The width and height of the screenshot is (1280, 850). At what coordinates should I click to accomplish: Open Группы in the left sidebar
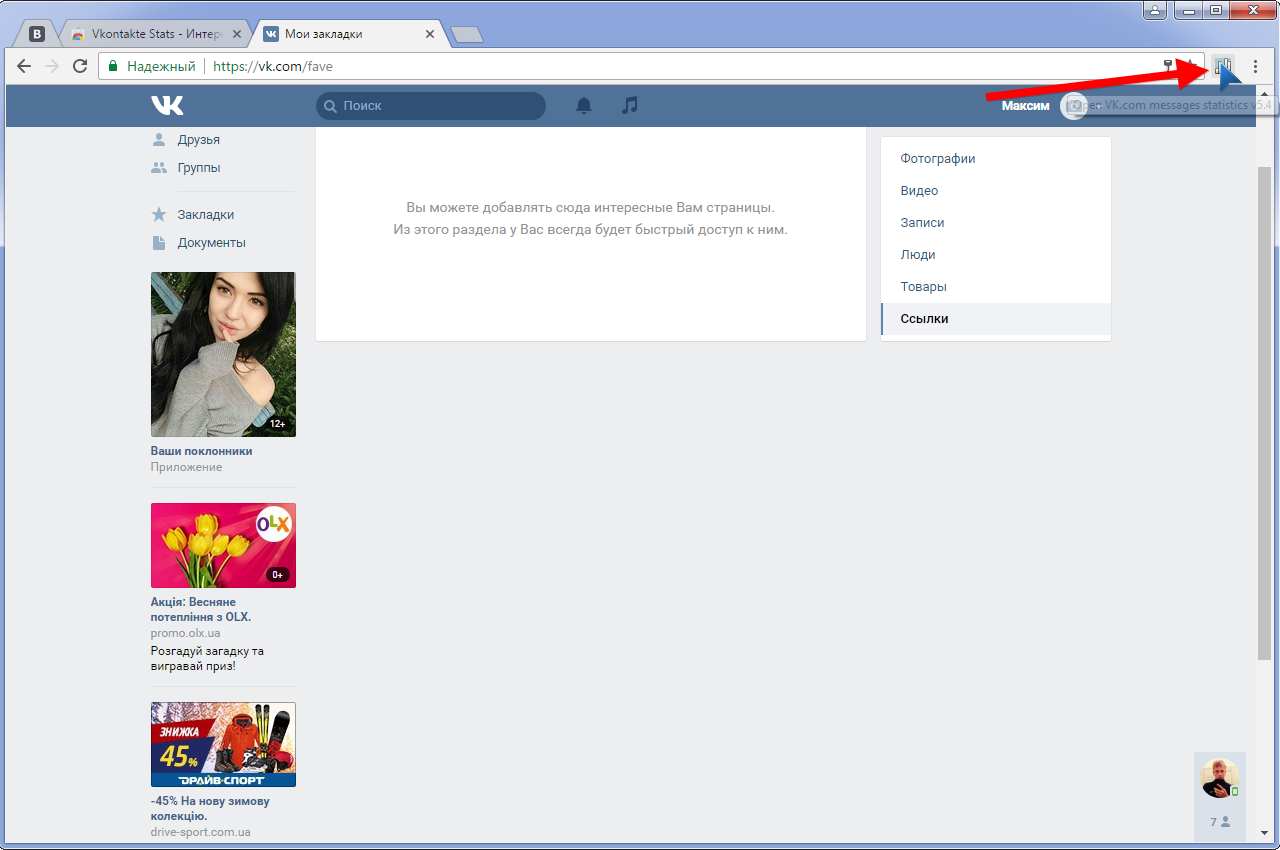(x=198, y=168)
